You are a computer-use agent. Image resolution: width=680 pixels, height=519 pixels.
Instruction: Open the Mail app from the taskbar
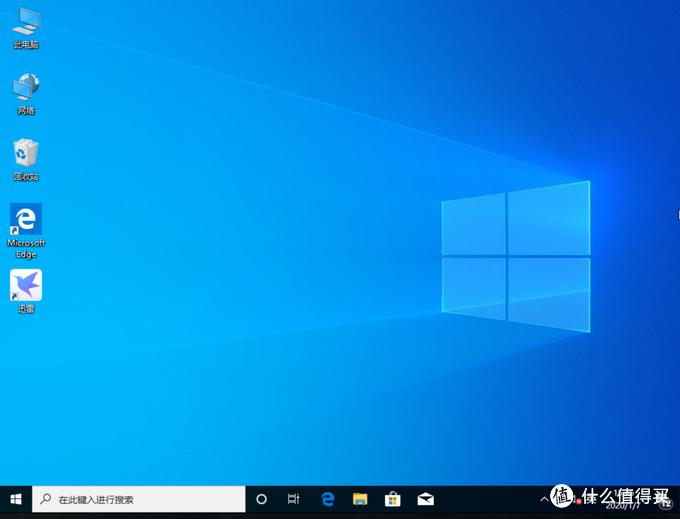426,499
